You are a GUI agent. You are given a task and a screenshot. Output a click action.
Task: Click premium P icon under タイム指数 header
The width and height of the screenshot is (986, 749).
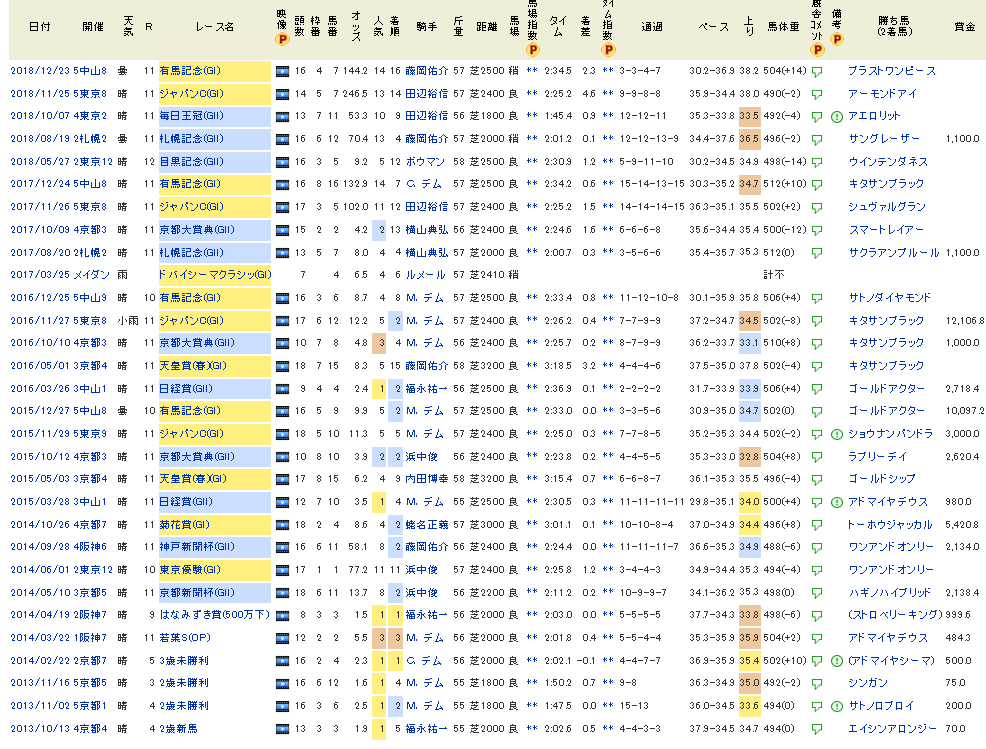click(608, 48)
